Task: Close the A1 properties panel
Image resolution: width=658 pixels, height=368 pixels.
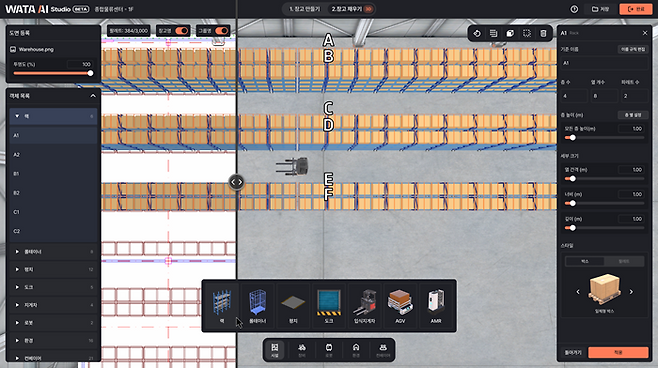Action: point(645,33)
